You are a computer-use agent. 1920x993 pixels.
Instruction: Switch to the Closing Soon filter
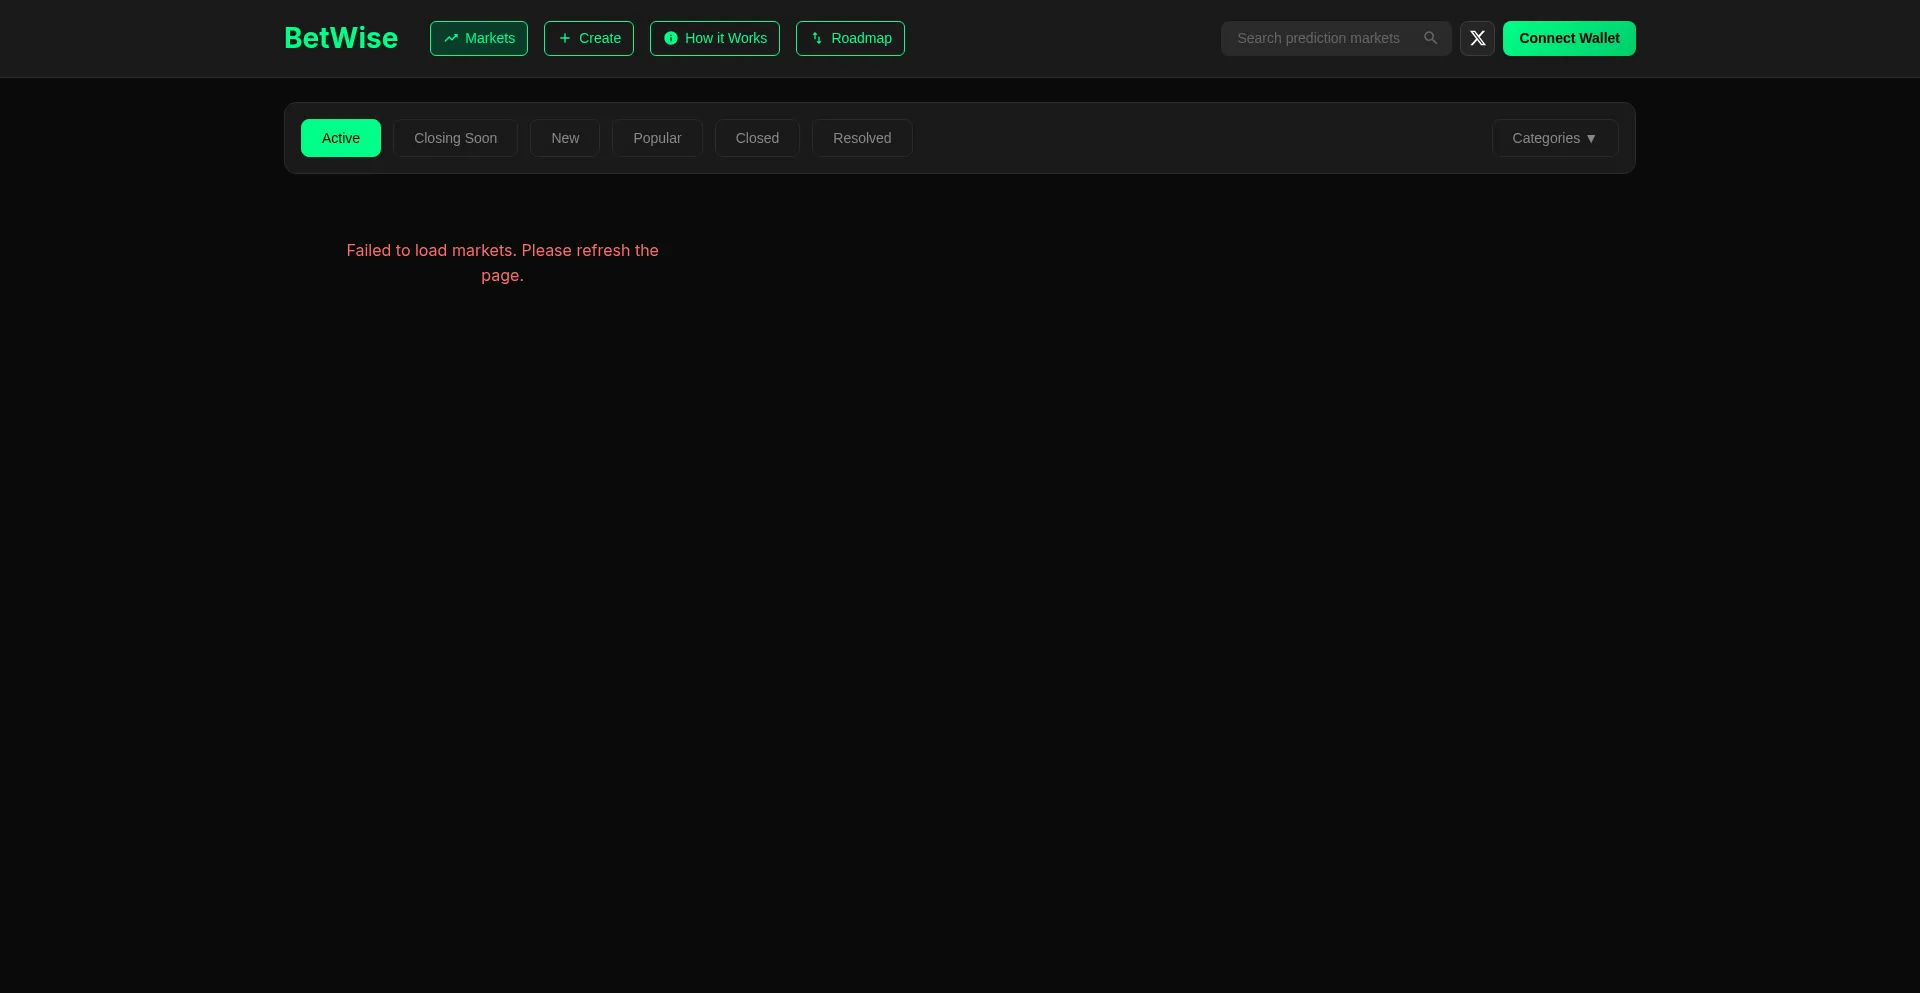click(x=455, y=138)
